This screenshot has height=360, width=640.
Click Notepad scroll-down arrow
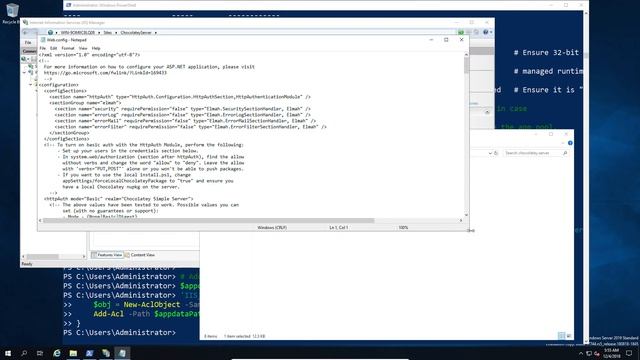click(466, 215)
